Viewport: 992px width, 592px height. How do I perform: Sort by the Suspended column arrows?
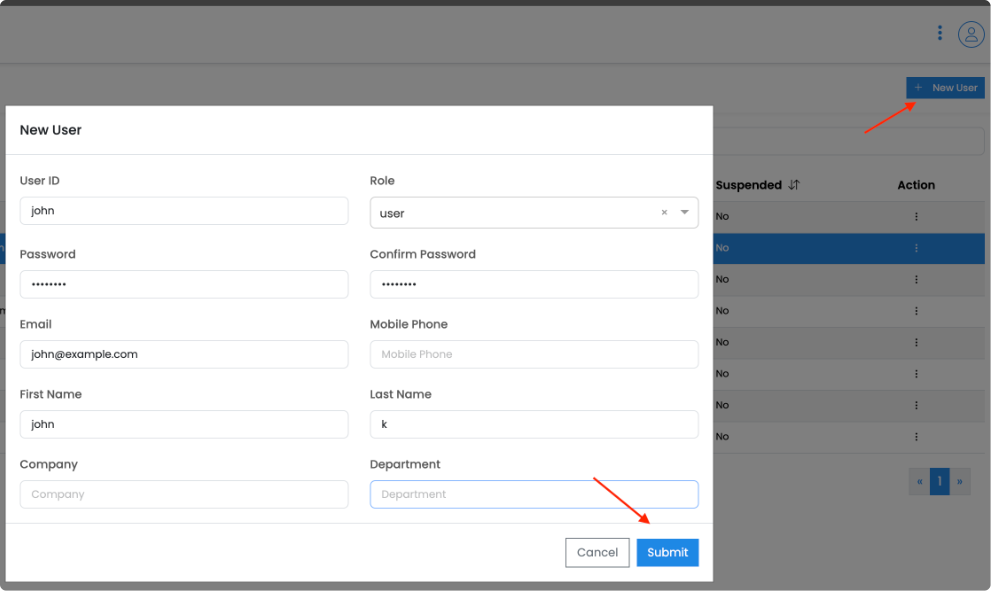794,185
